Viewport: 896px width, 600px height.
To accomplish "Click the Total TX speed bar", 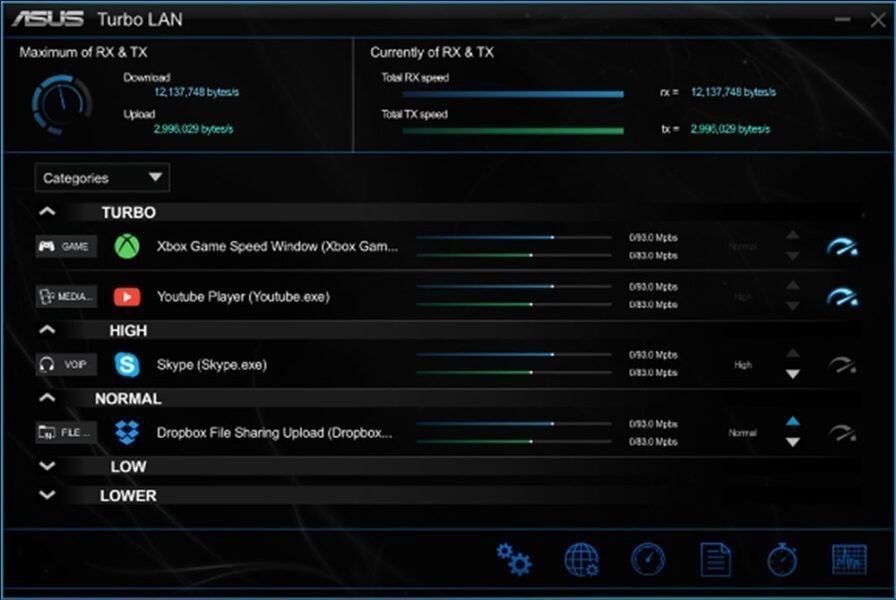I will 513,131.
